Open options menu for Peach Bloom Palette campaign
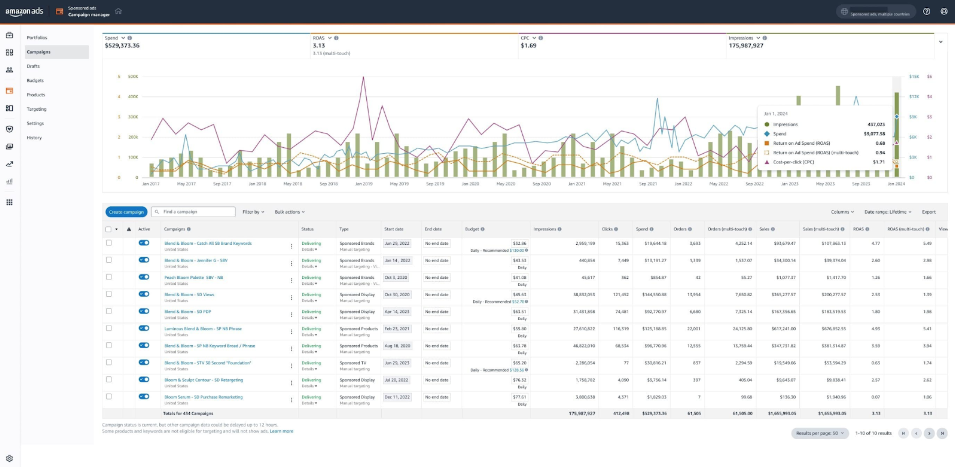This screenshot has width=955, height=467. pyautogui.click(x=291, y=280)
